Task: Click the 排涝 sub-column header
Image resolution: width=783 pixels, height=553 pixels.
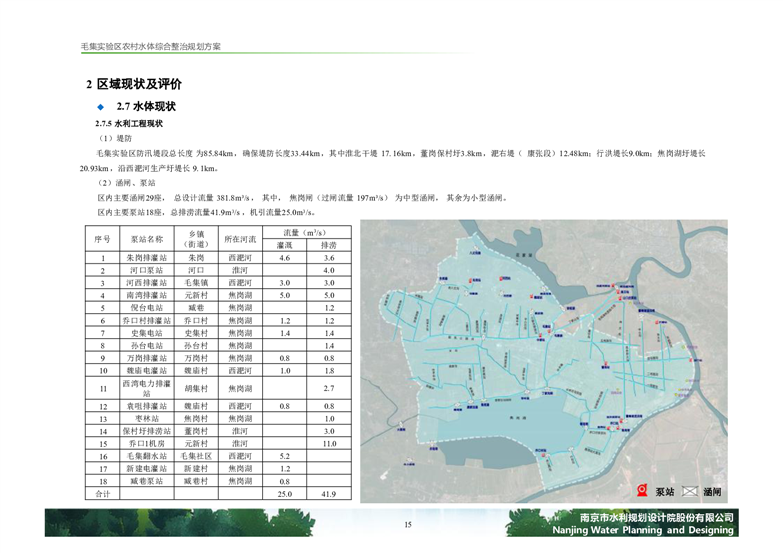Action: tap(329, 245)
